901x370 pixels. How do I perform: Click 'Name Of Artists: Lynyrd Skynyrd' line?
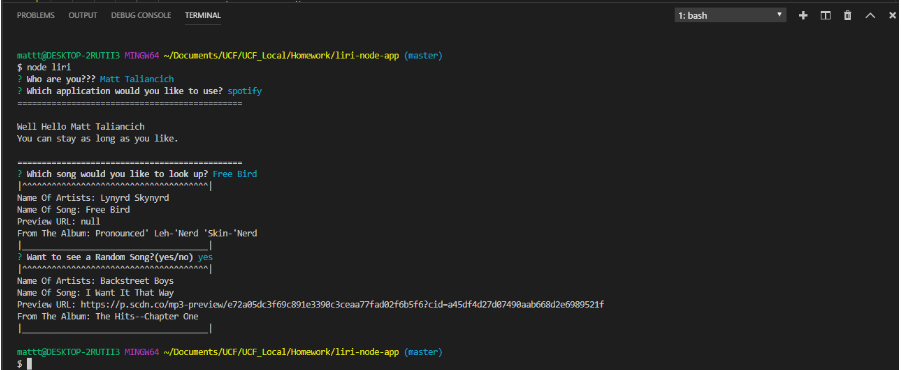click(x=93, y=198)
